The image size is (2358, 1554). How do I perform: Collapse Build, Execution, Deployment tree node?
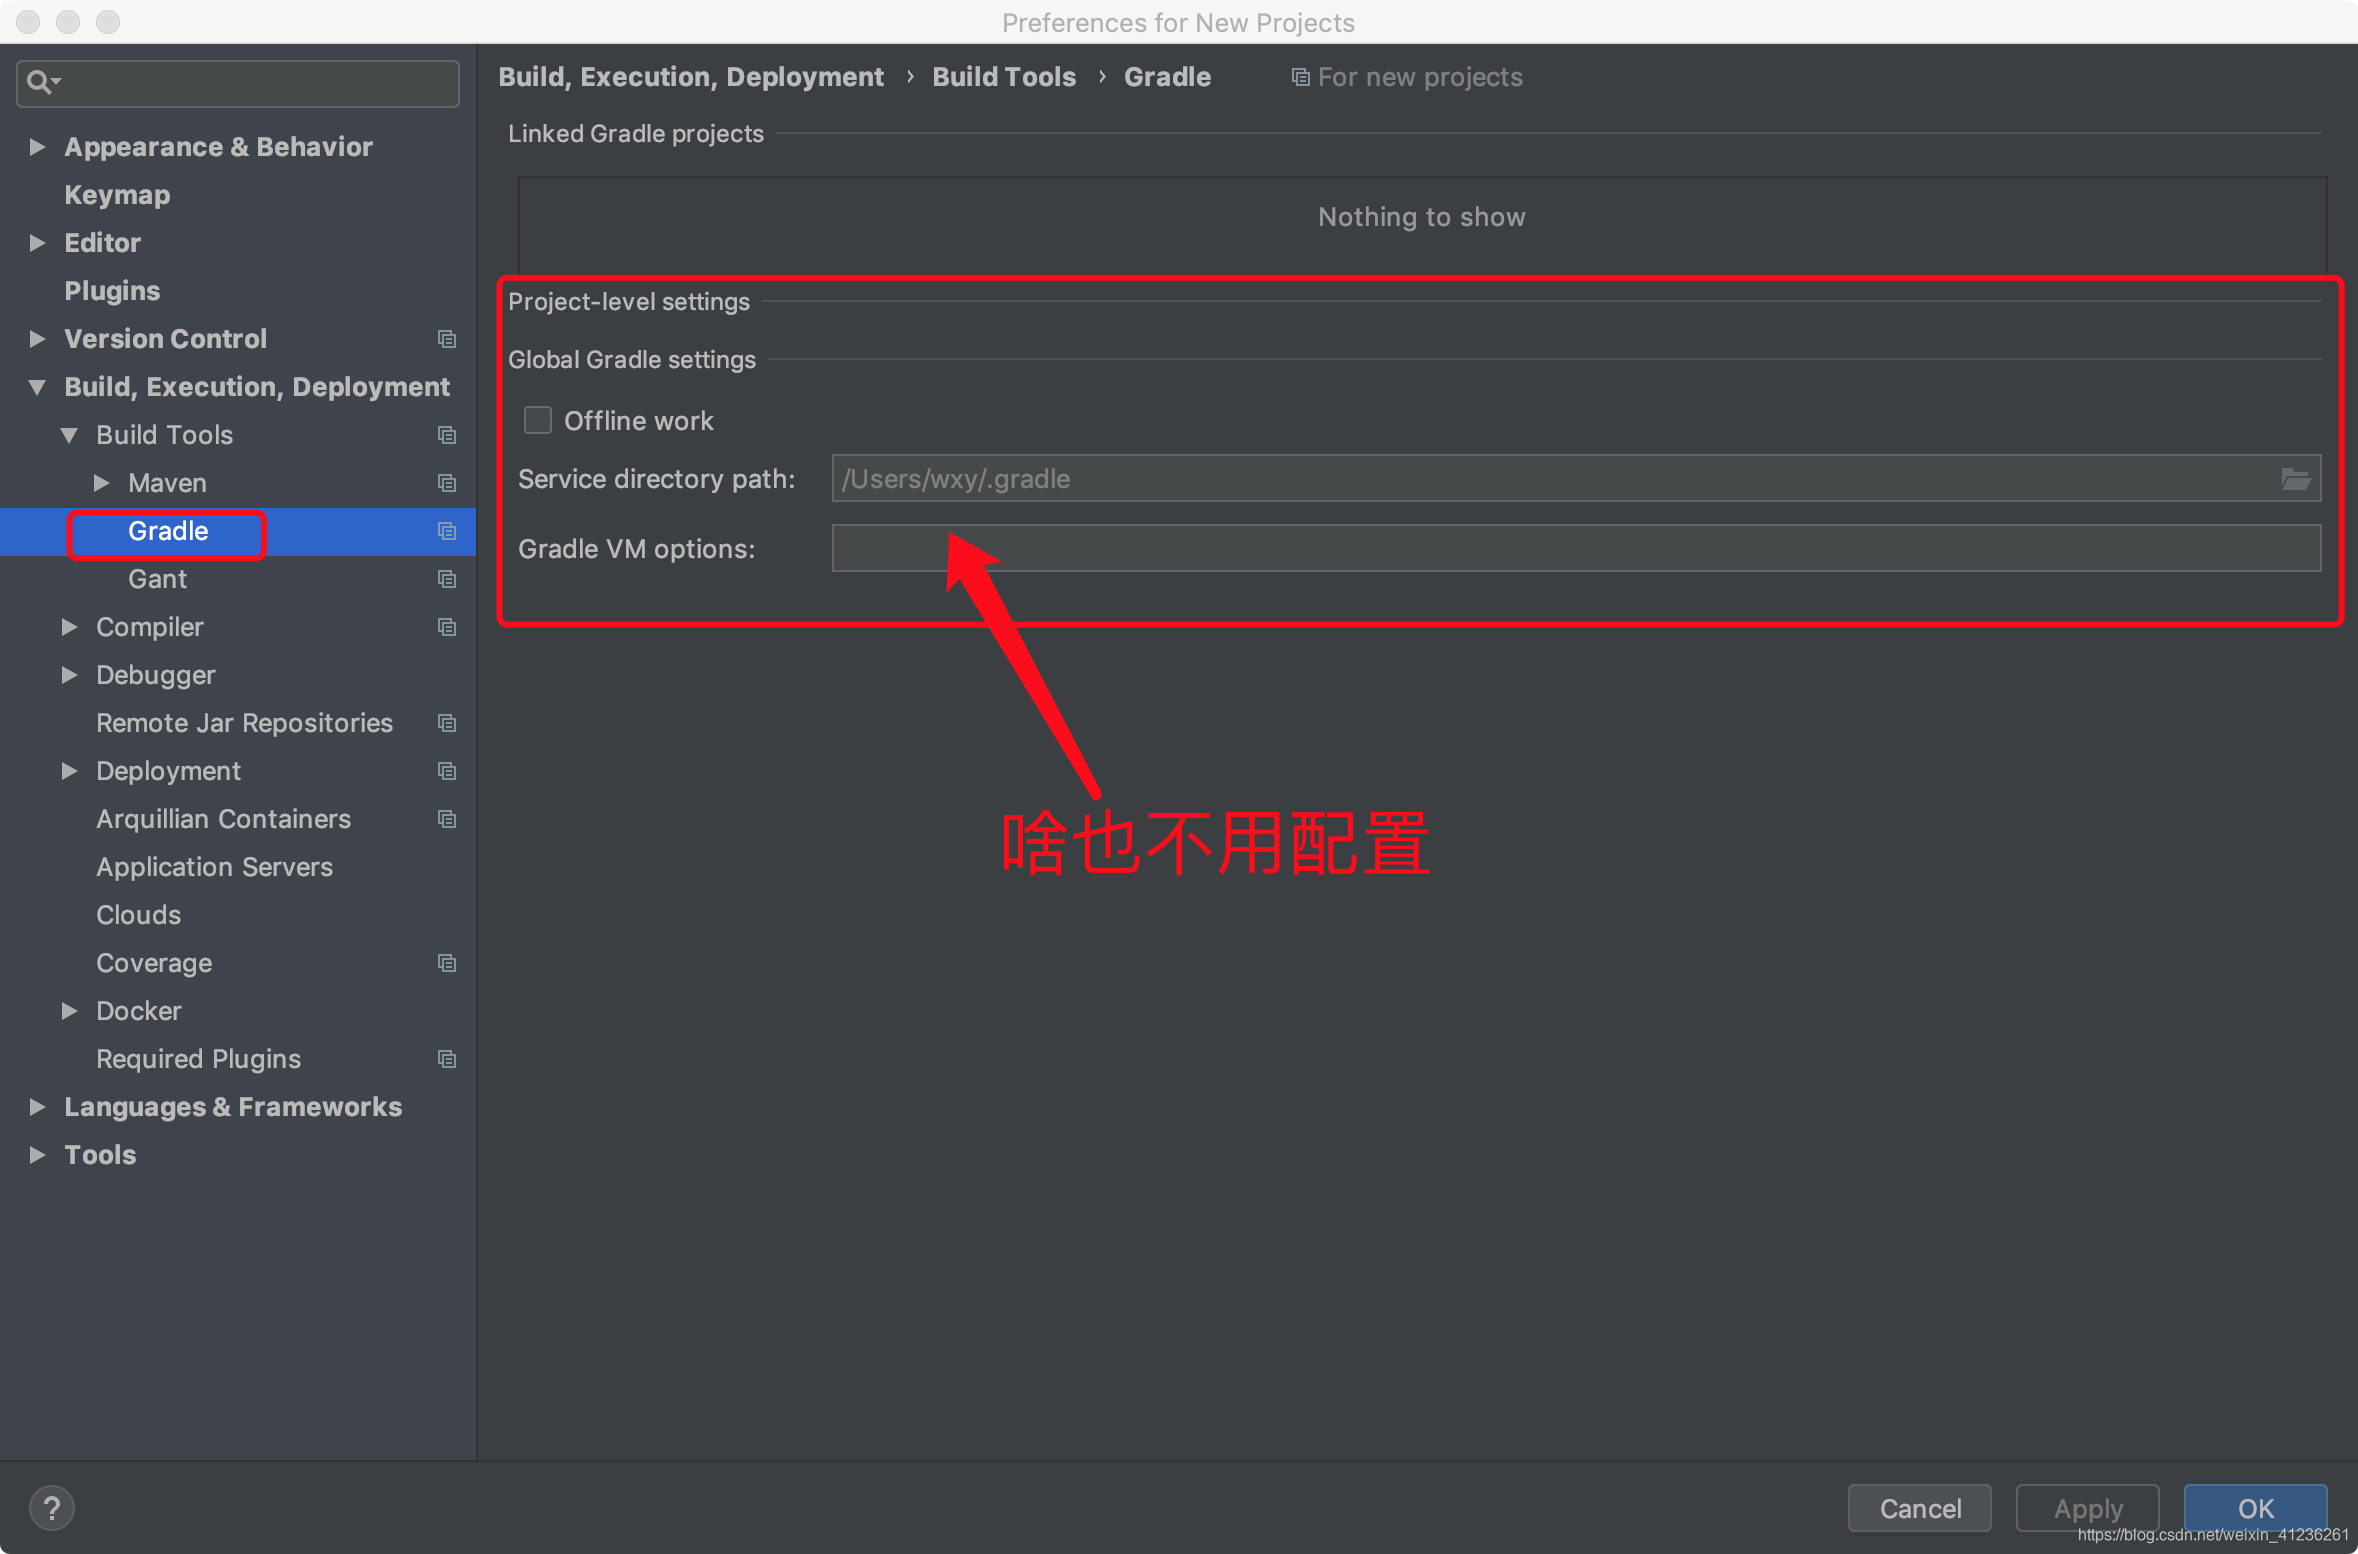click(37, 387)
